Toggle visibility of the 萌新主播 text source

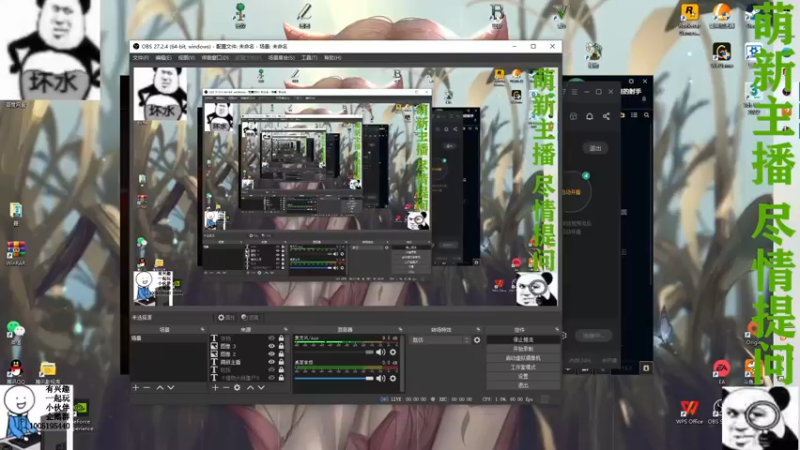pos(271,362)
